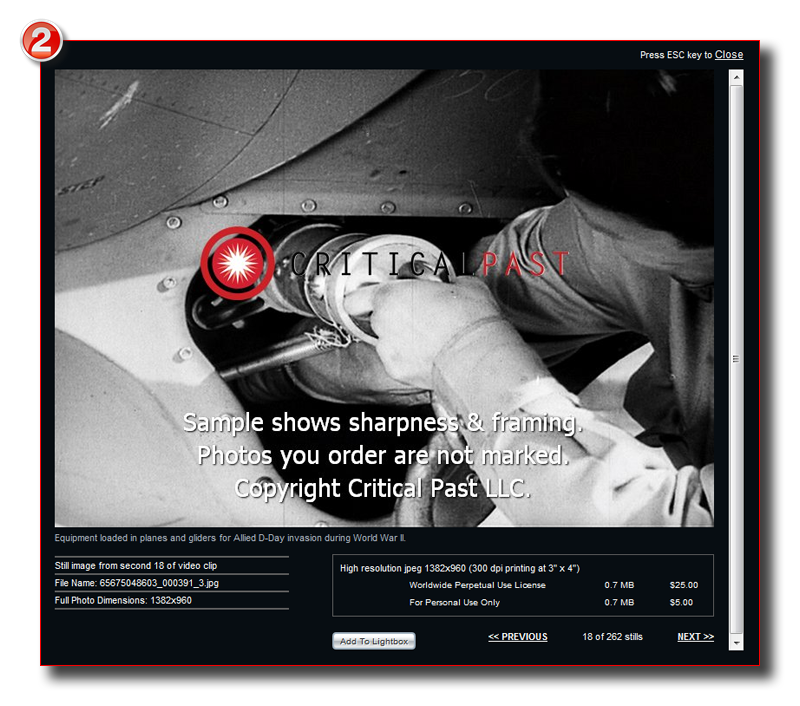The image size is (800, 706).
Task: Click 'Full Photo Dimensions: 1382x960' text
Action: (x=123, y=600)
